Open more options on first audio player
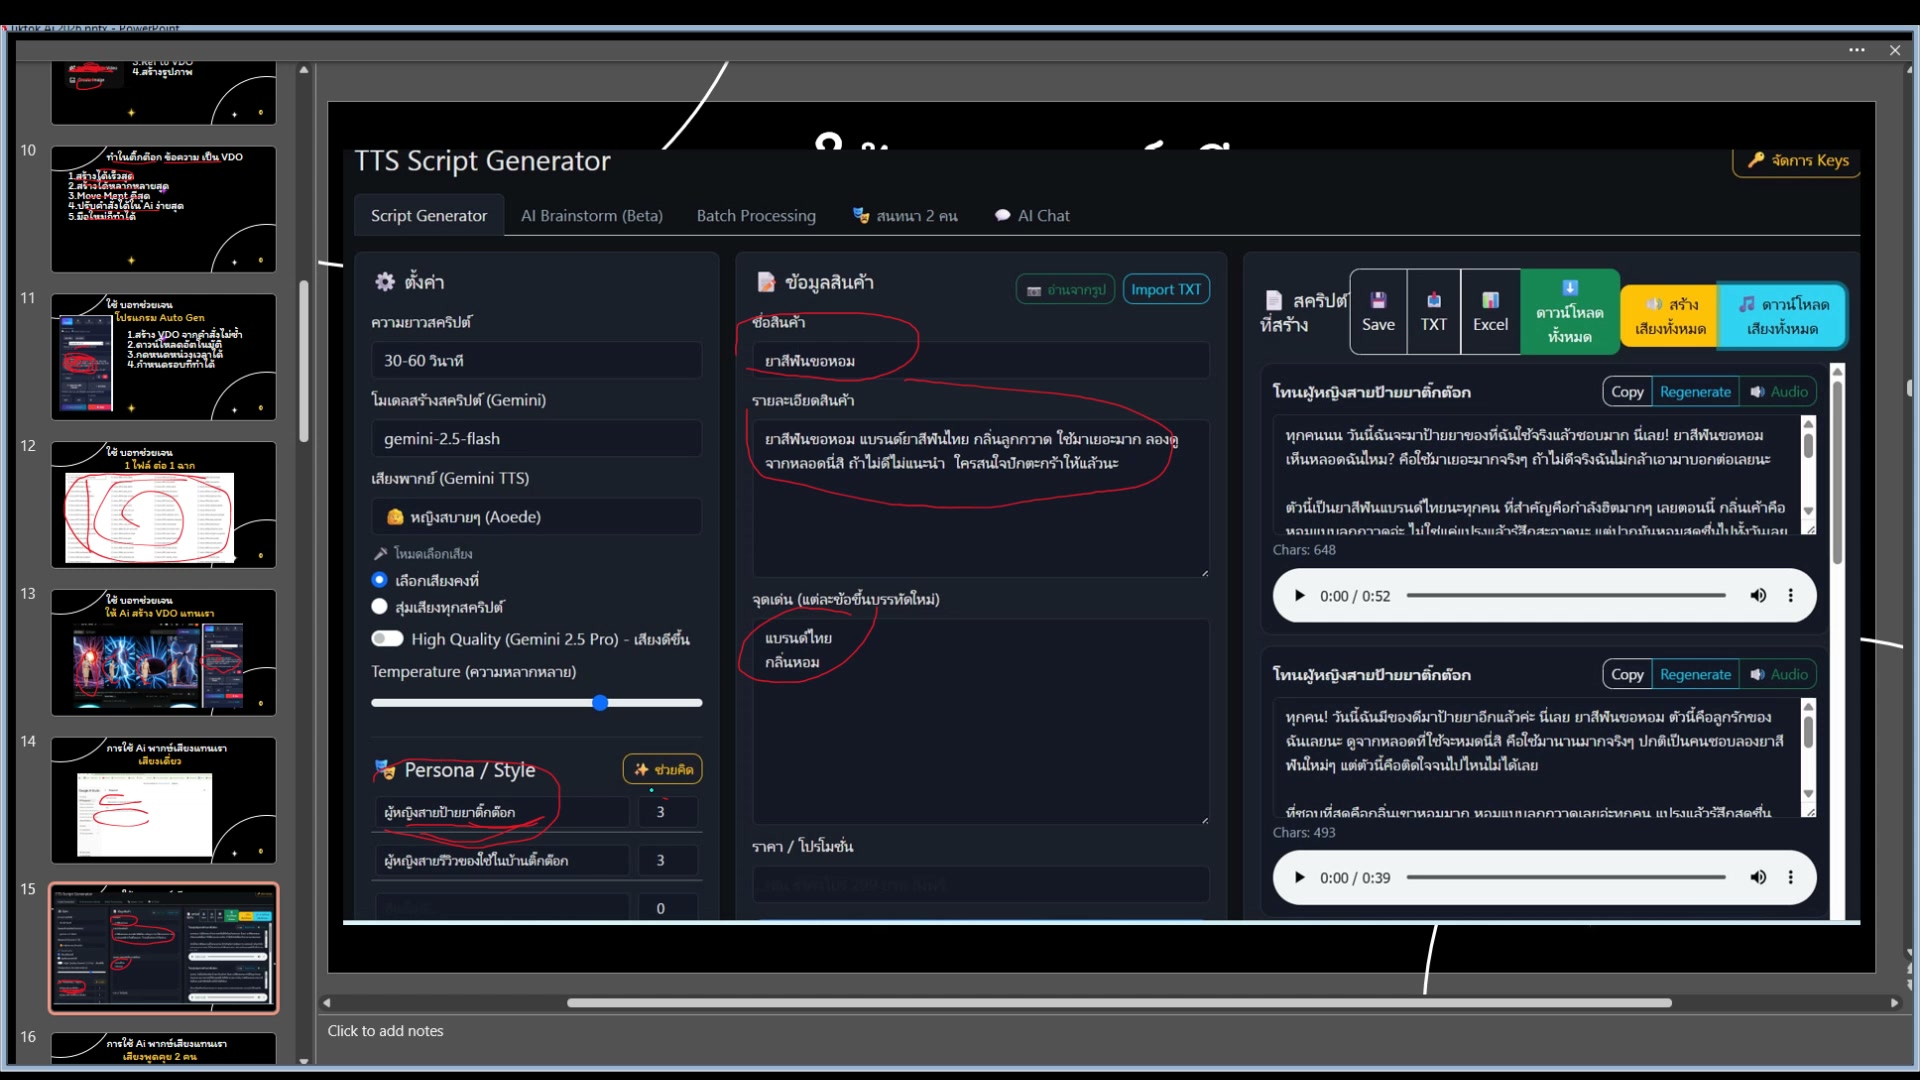 1790,596
